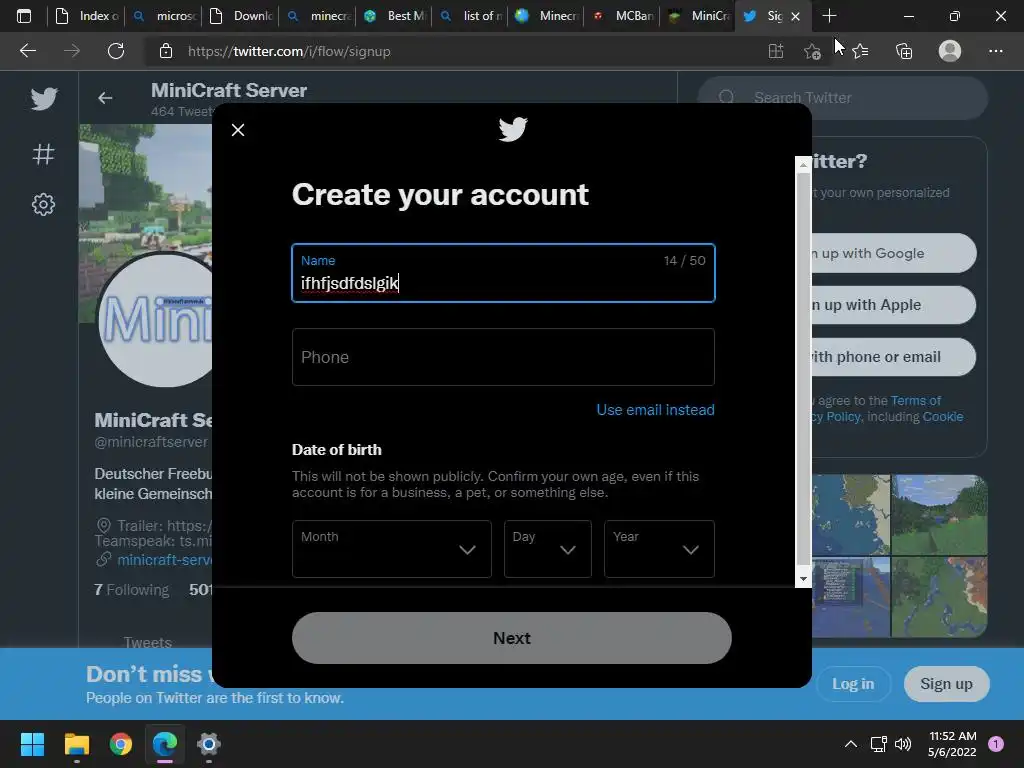The height and width of the screenshot is (768, 1024).
Task: View site information lock icon
Action: point(166,51)
